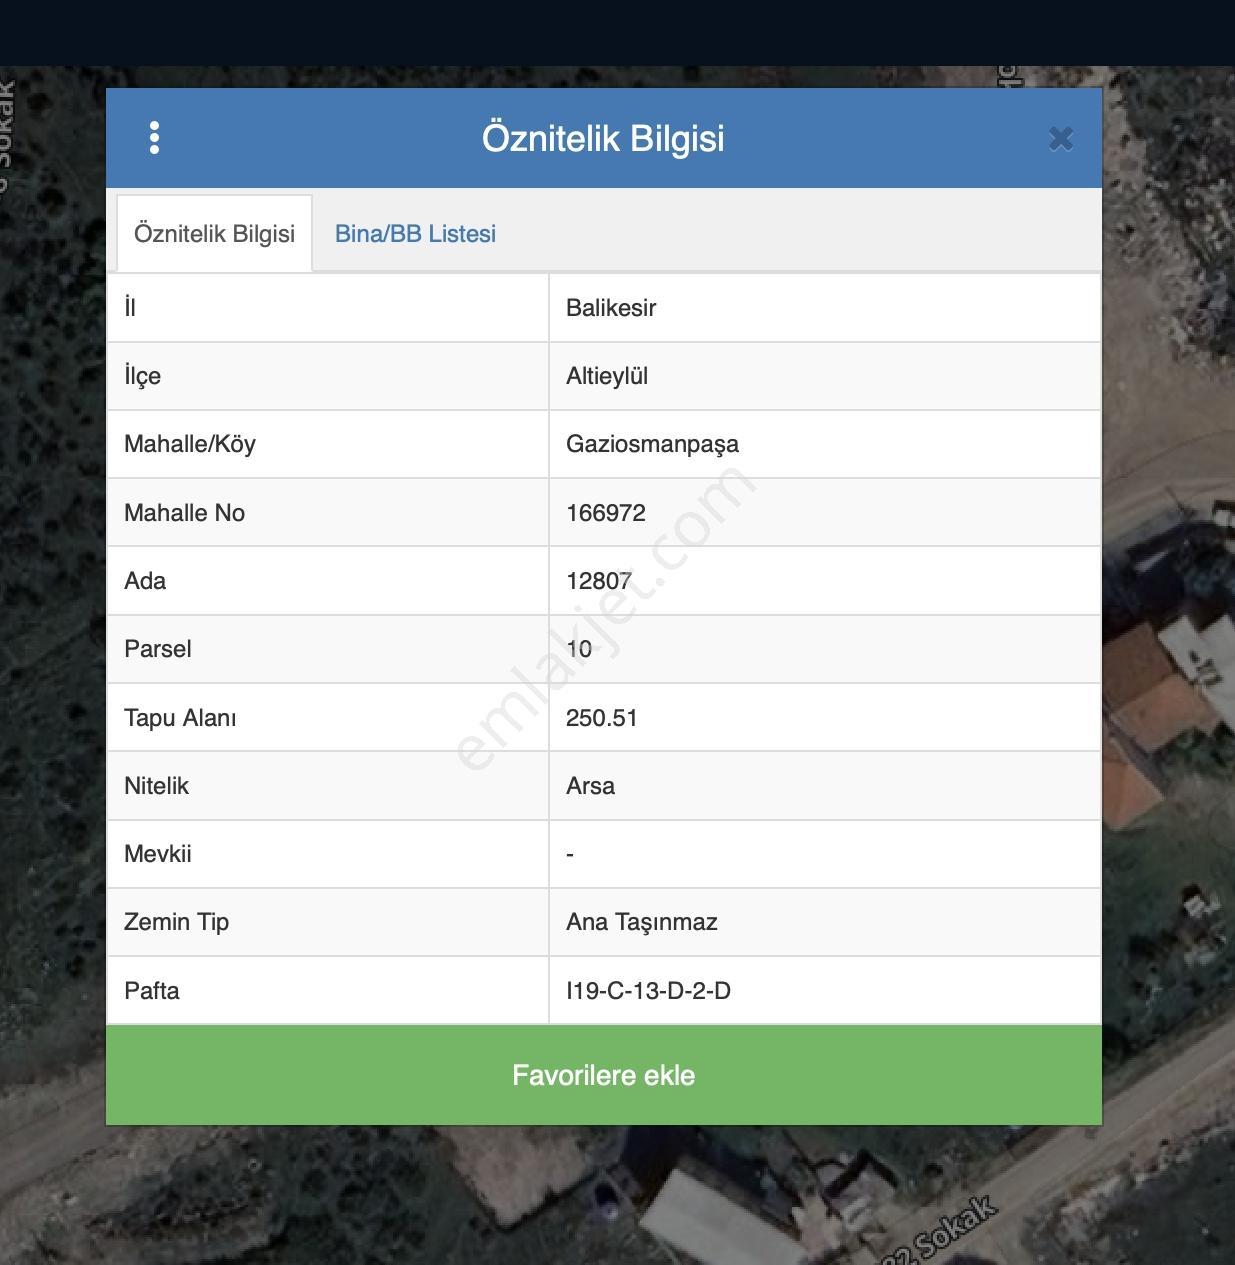Select the İlçe value Altieylül
Screen dimensions: 1235x1265
(x=607, y=376)
